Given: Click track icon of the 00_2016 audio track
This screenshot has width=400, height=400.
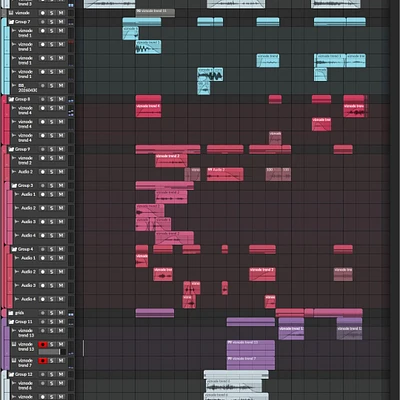Looking at the screenshot, I should 14,86.
